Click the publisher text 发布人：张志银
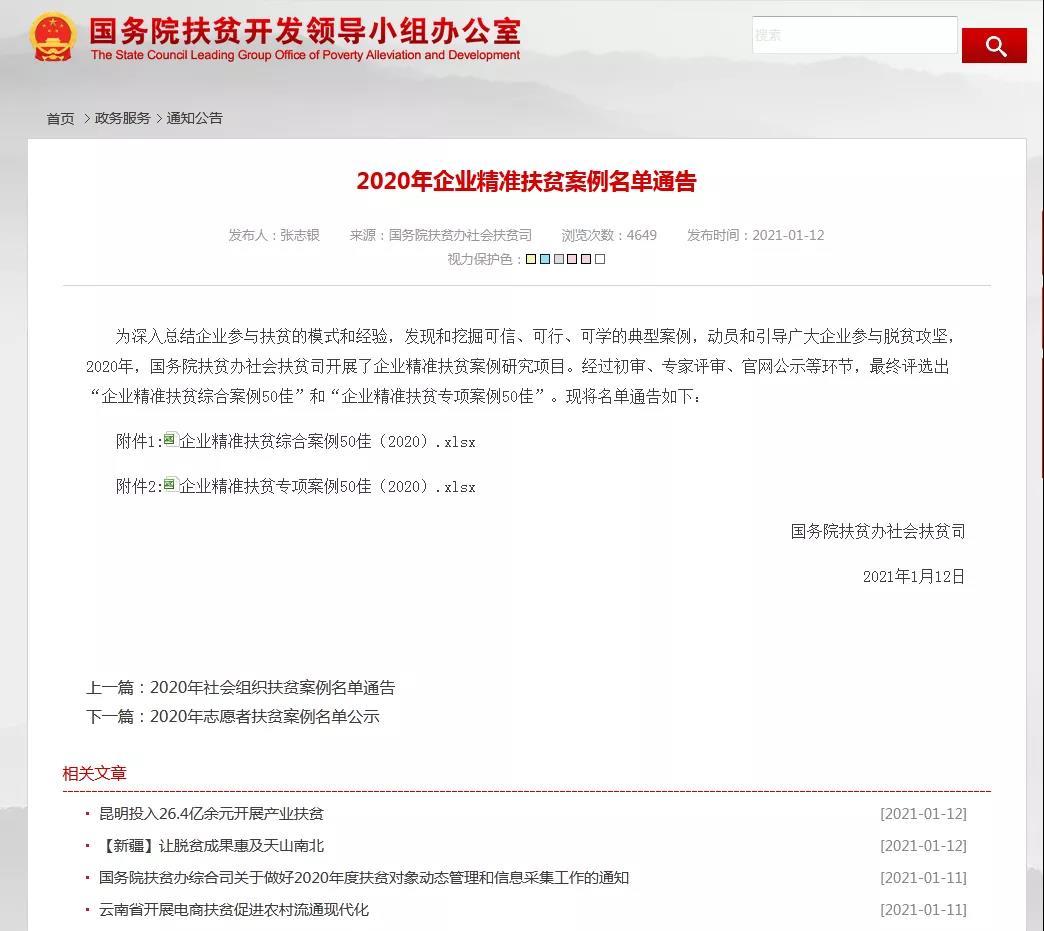Screen dimensions: 1044x931 [x=274, y=235]
